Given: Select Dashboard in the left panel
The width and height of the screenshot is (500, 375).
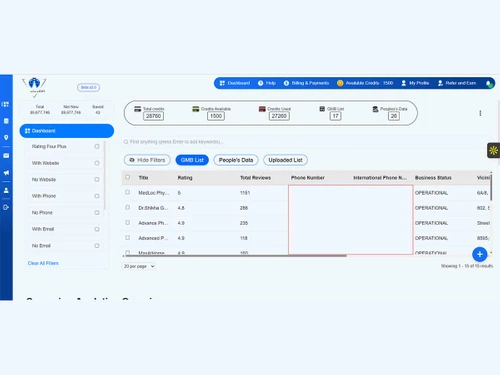Looking at the screenshot, I should point(67,131).
